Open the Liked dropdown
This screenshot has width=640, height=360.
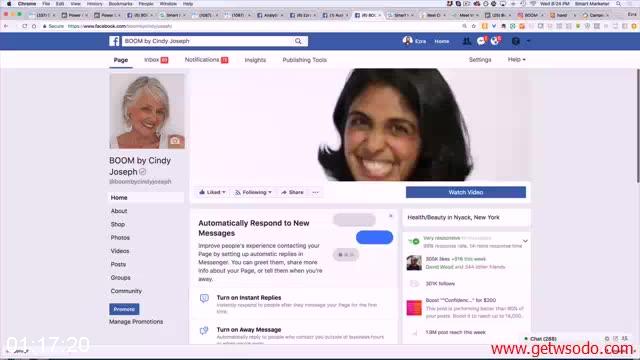(x=212, y=192)
